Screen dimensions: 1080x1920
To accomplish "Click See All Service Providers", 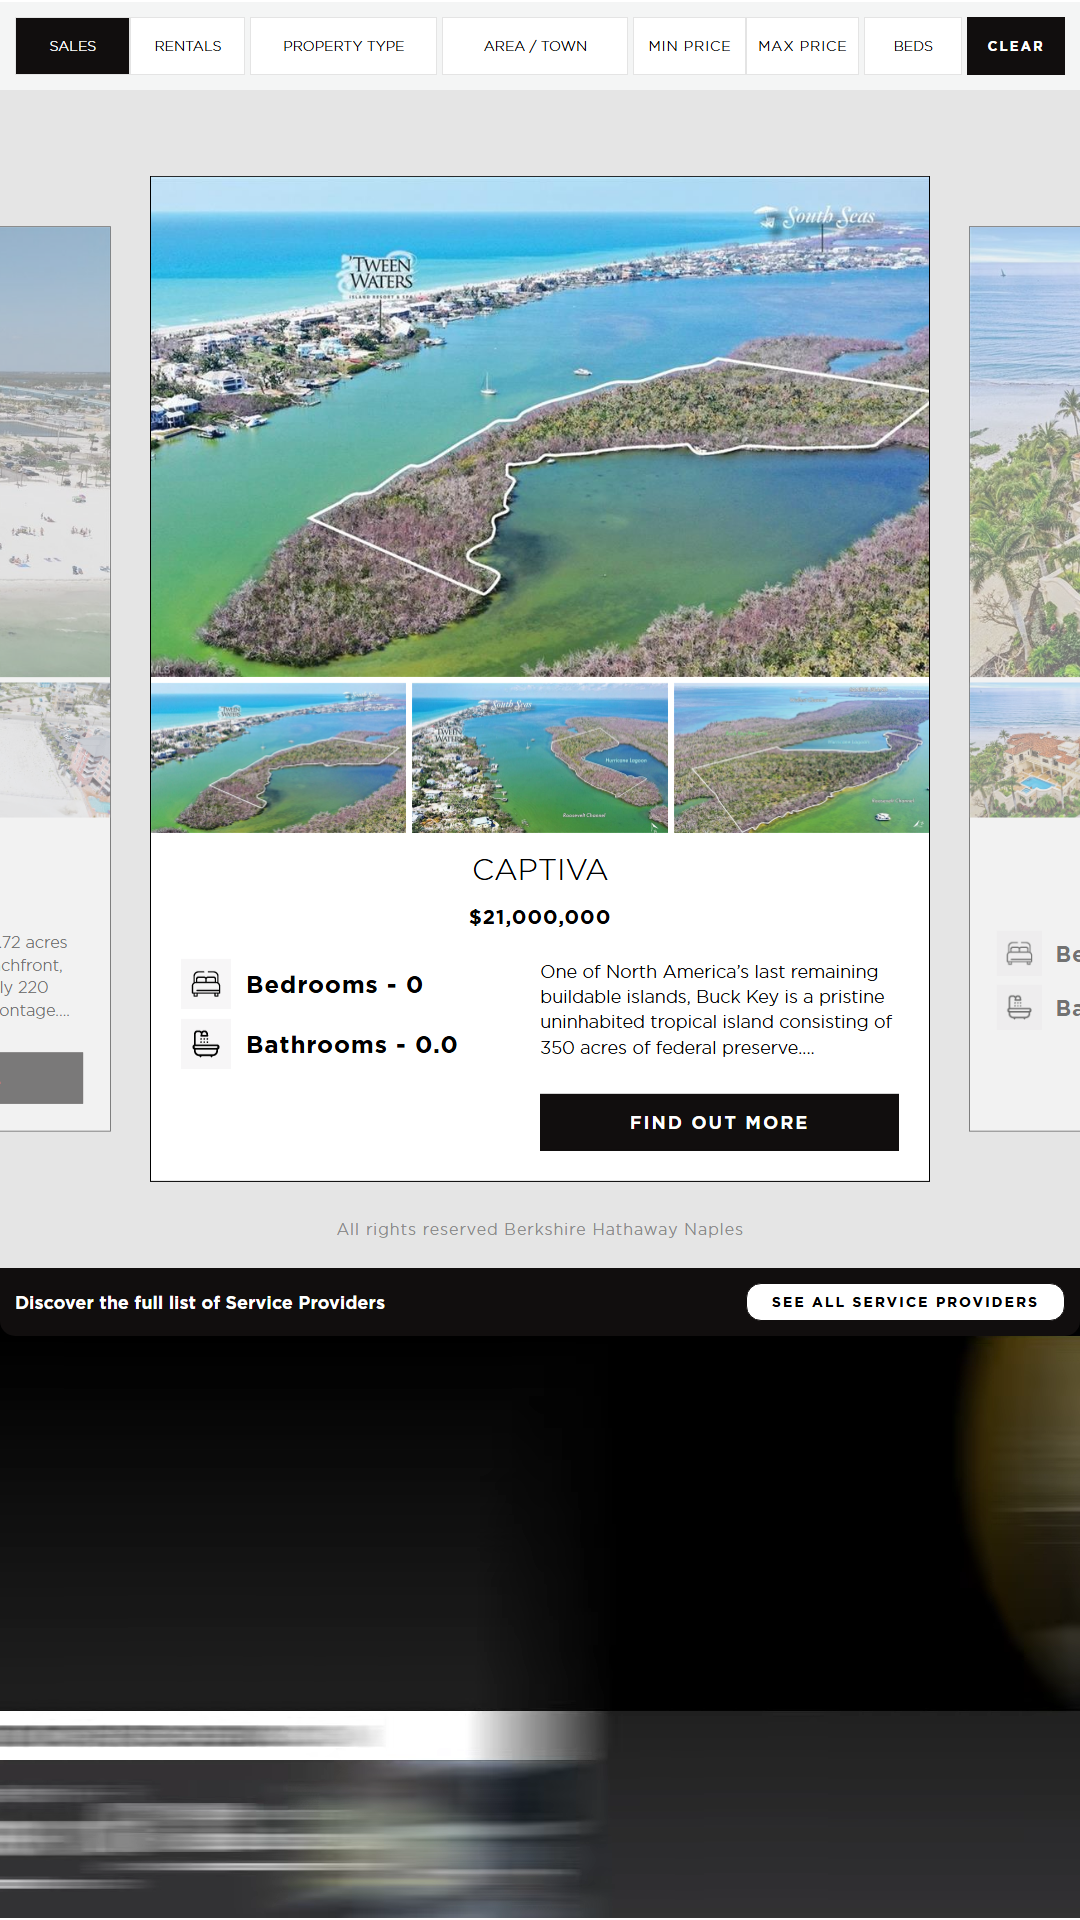I will click(905, 1302).
